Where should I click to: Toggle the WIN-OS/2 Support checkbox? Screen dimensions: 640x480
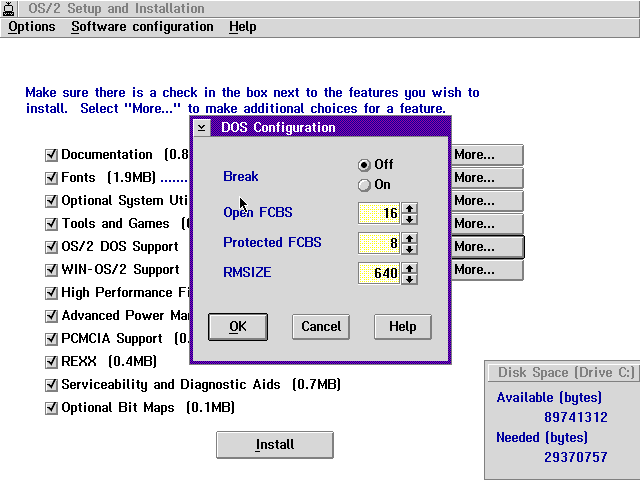pos(51,270)
